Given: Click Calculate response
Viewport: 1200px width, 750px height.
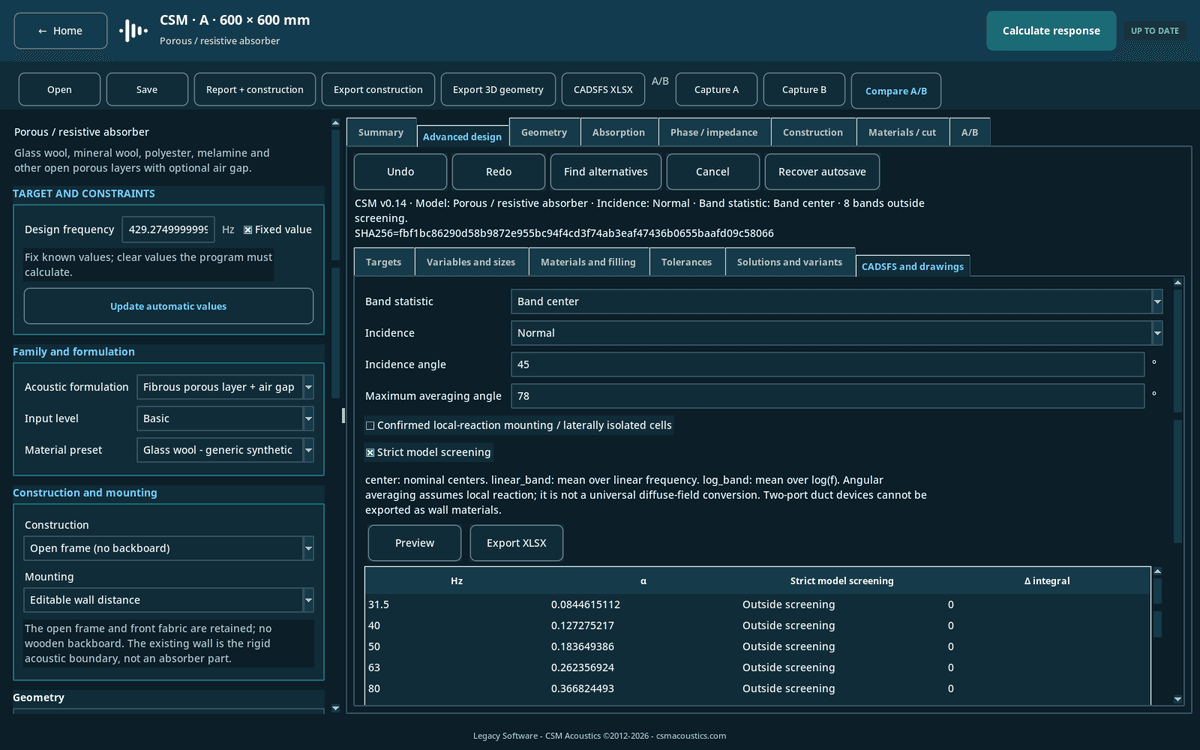Looking at the screenshot, I should tap(1051, 31).
